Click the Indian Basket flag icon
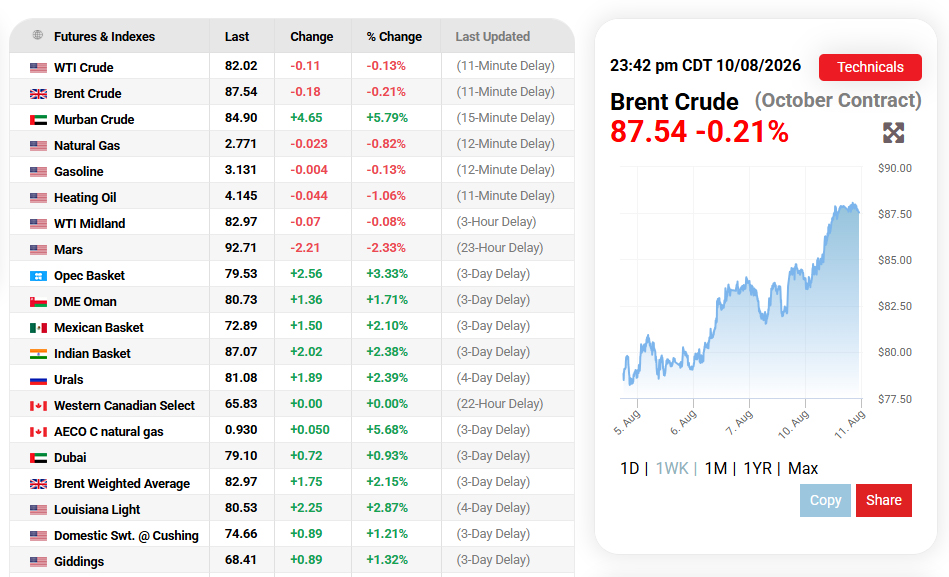Image resolution: width=949 pixels, height=577 pixels. point(38,354)
